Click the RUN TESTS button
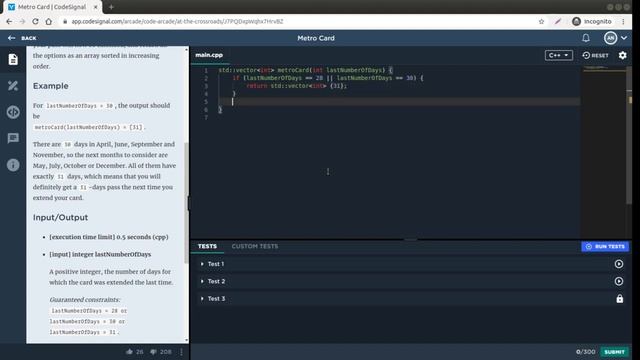Viewport: 640px width, 360px height. point(605,247)
